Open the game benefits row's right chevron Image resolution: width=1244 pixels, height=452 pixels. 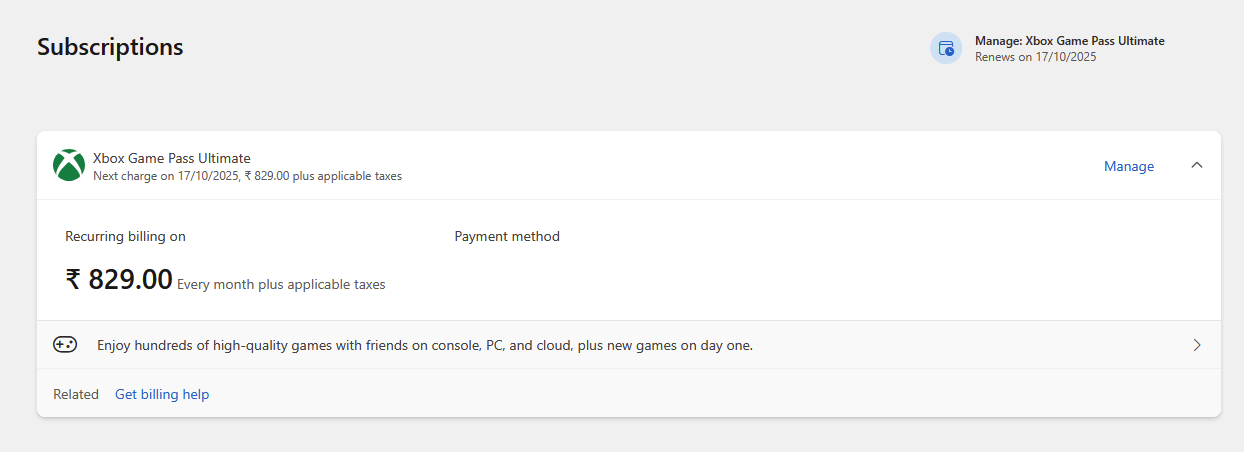pos(1197,345)
